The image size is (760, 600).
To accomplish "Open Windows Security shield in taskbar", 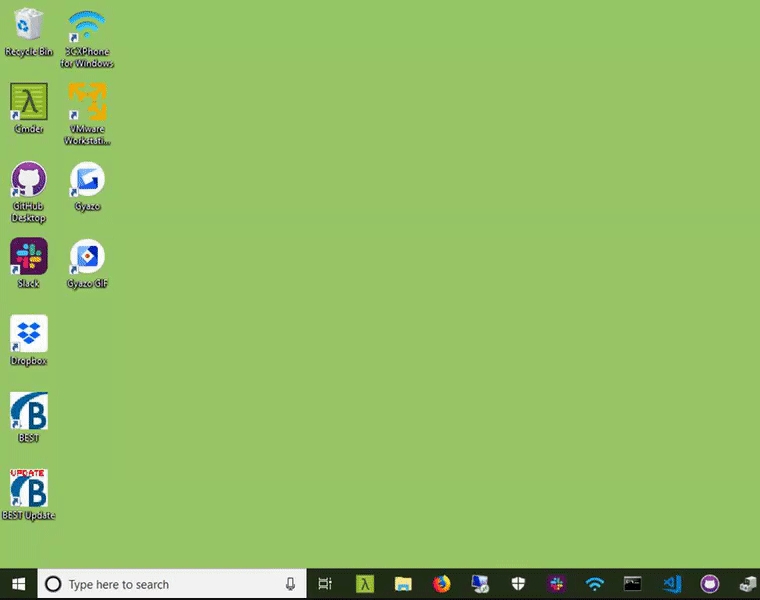I will point(519,584).
